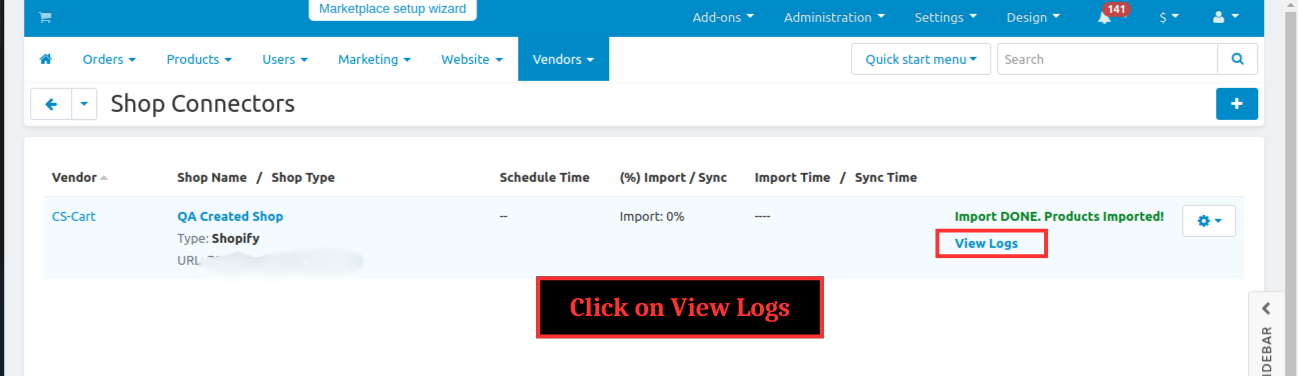Launch the Marketplace setup wizard

point(392,10)
